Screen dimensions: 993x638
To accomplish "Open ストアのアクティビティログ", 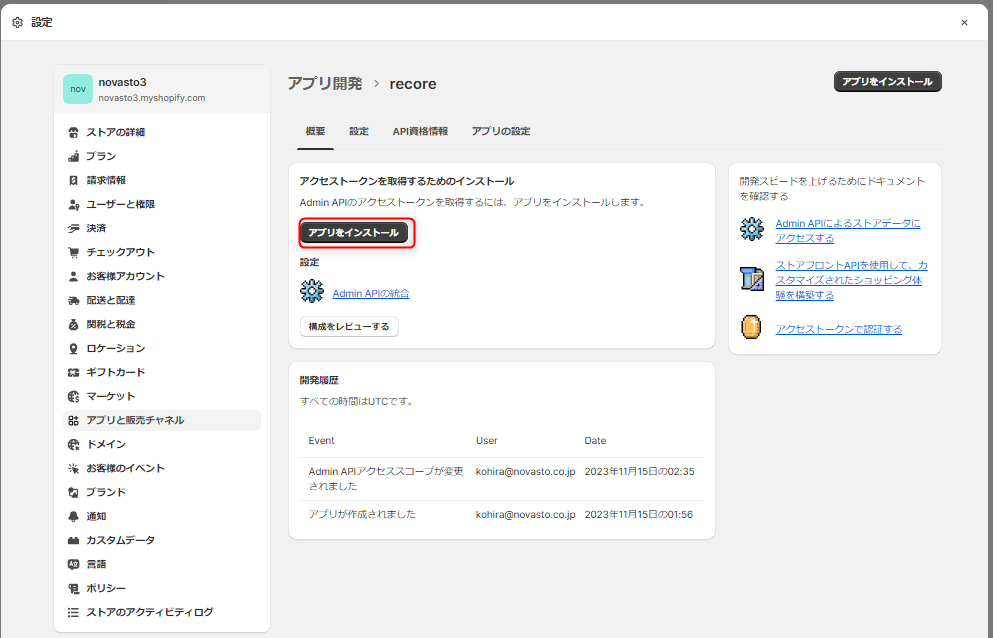I will click(x=162, y=613).
